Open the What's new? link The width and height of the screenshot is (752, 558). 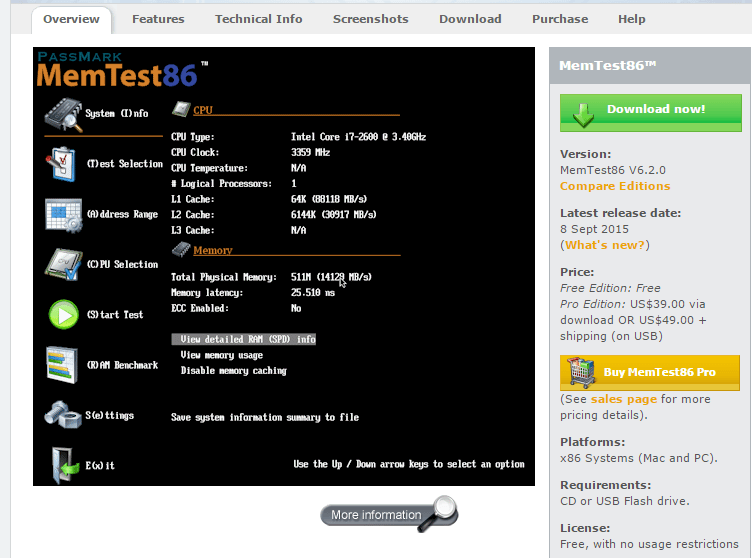click(x=605, y=245)
